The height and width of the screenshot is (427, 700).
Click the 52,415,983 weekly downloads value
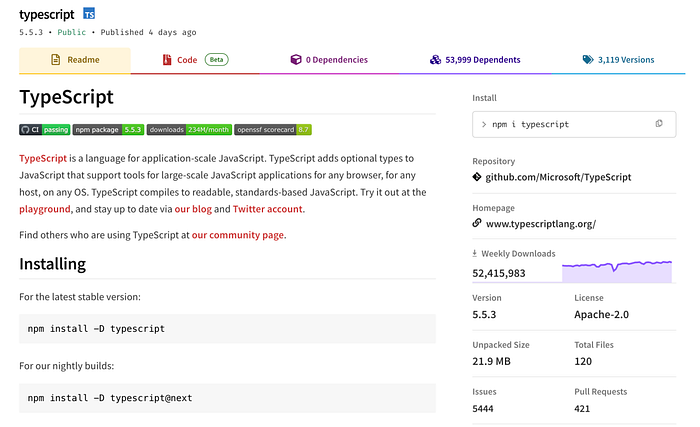[x=499, y=273]
